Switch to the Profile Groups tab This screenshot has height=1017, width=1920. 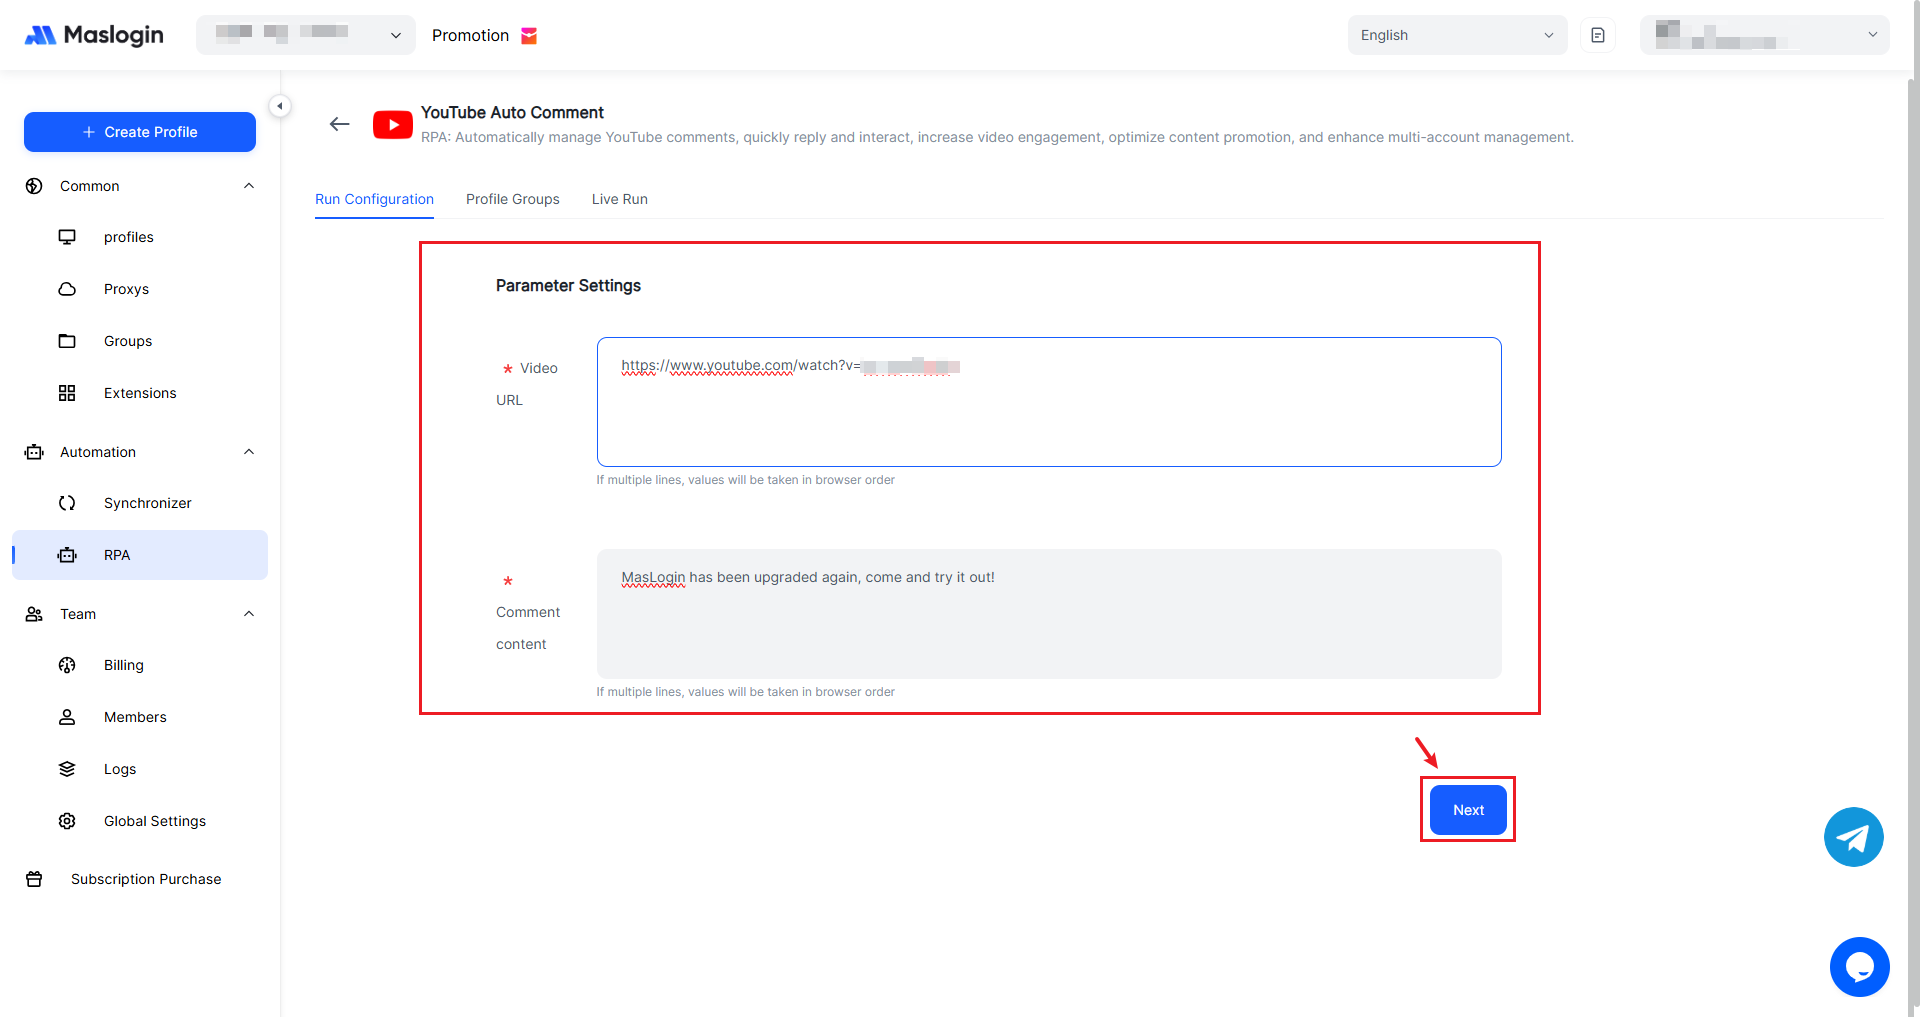512,199
